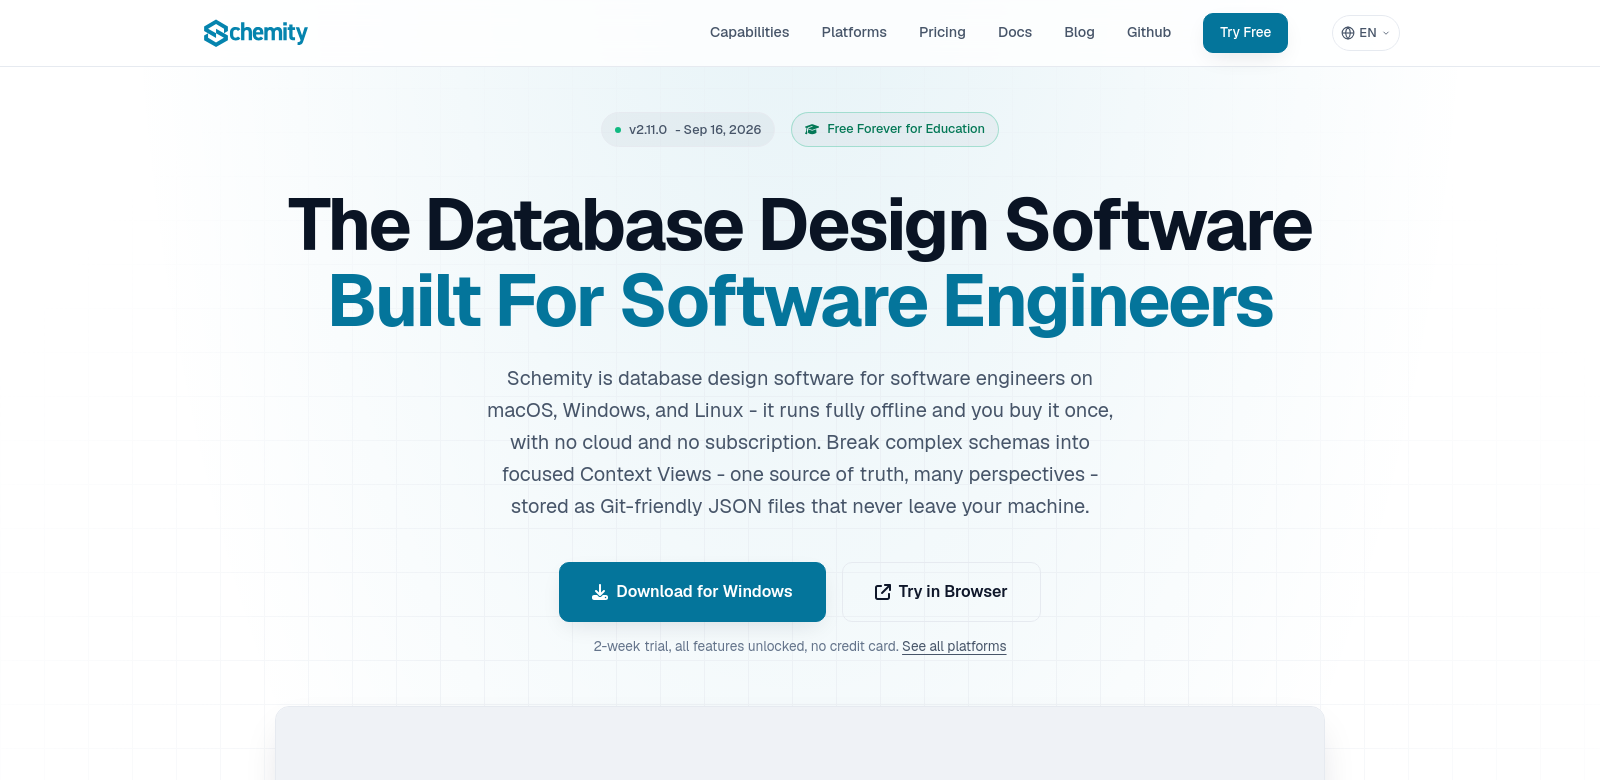Open the Capabilities menu item
This screenshot has width=1600, height=780.
tap(749, 32)
